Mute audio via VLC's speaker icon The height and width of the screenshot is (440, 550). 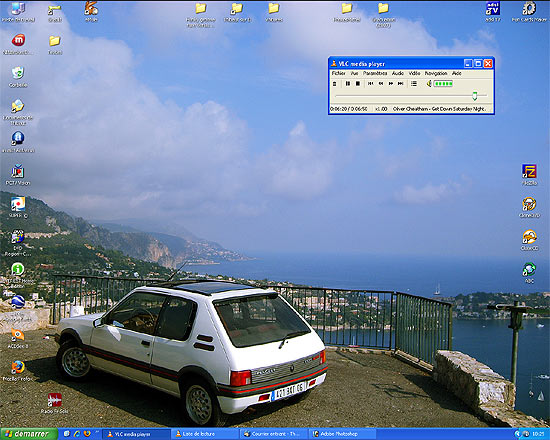429,84
